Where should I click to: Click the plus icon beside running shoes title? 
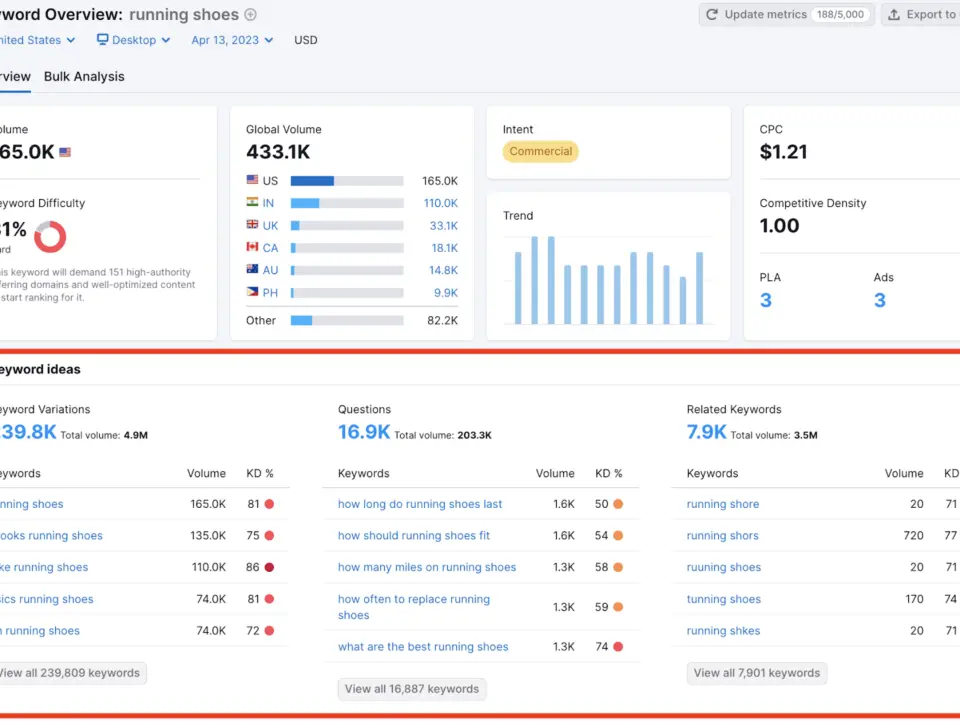click(250, 14)
